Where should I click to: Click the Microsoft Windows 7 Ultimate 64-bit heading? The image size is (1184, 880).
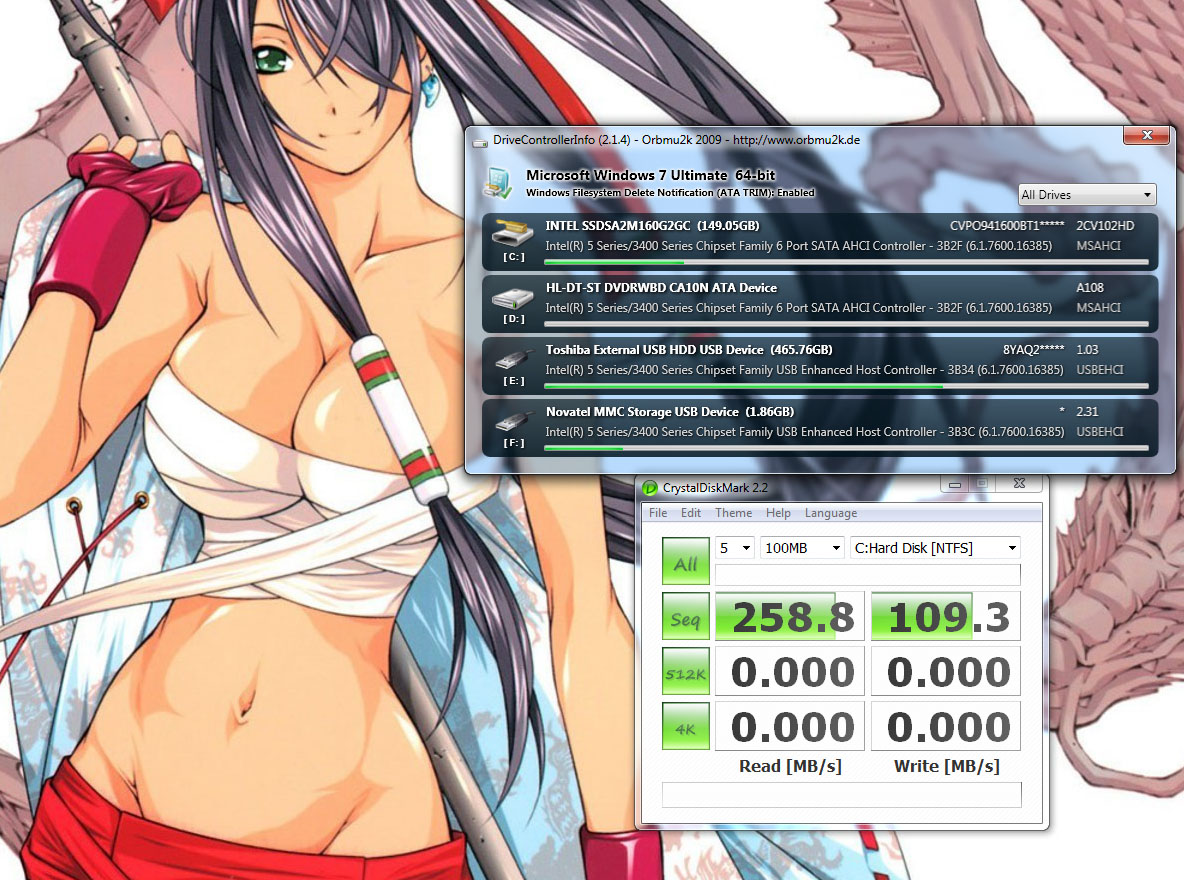click(650, 175)
